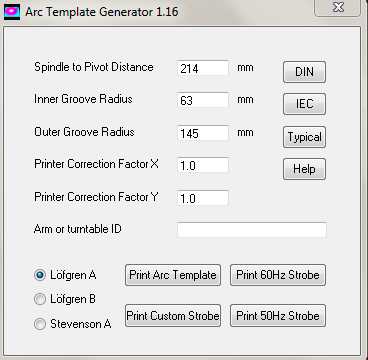Click the Outer Groove Radius label
368x360 pixels.
pos(84,132)
